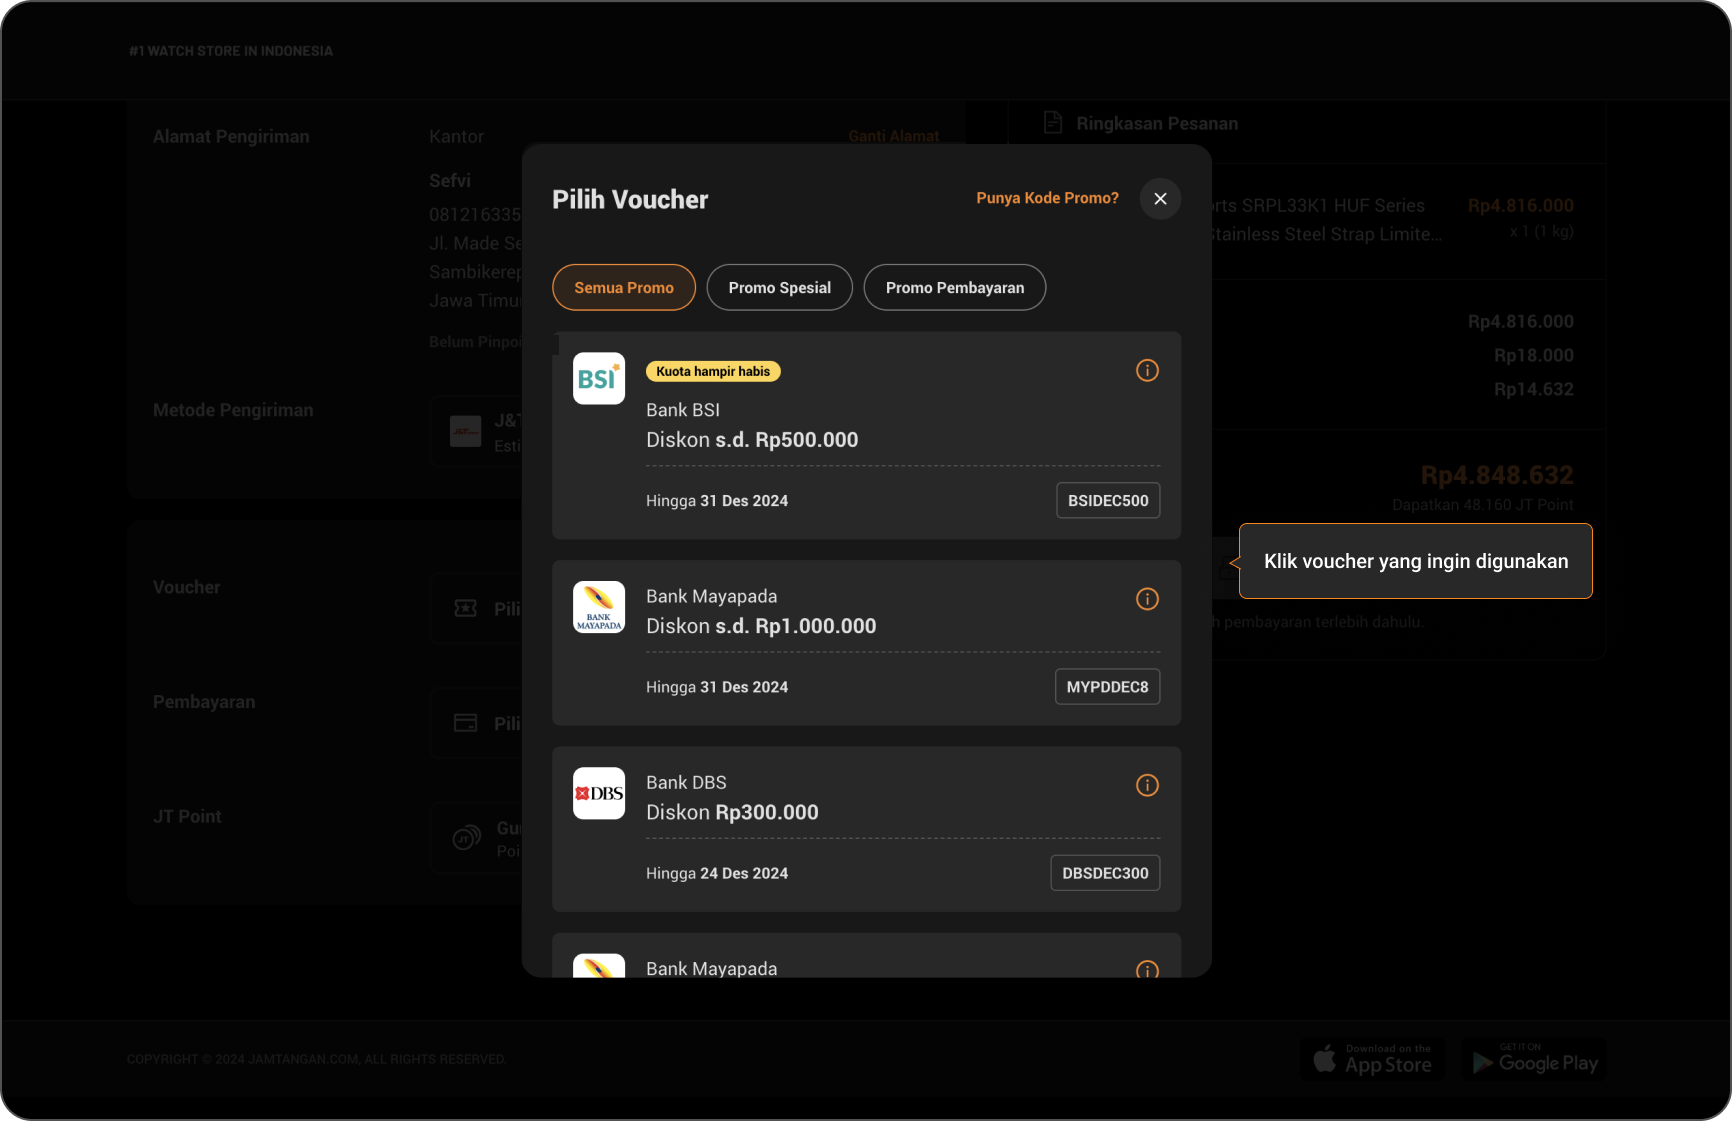
Task: Select voucher code BSIDEC500
Action: coord(1108,501)
